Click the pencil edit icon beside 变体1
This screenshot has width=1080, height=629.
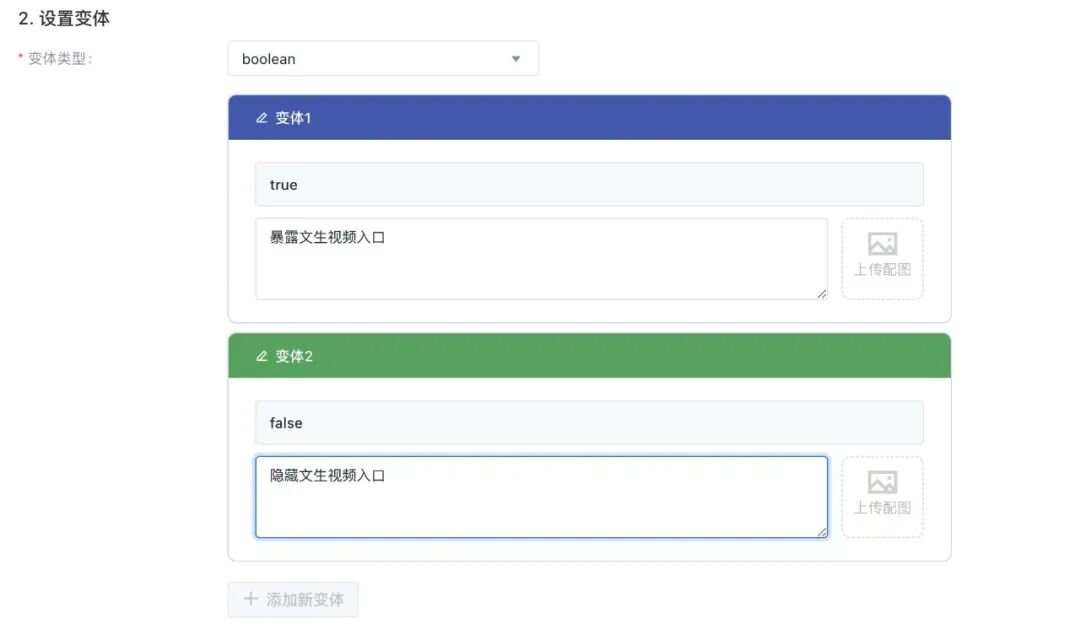coord(261,118)
